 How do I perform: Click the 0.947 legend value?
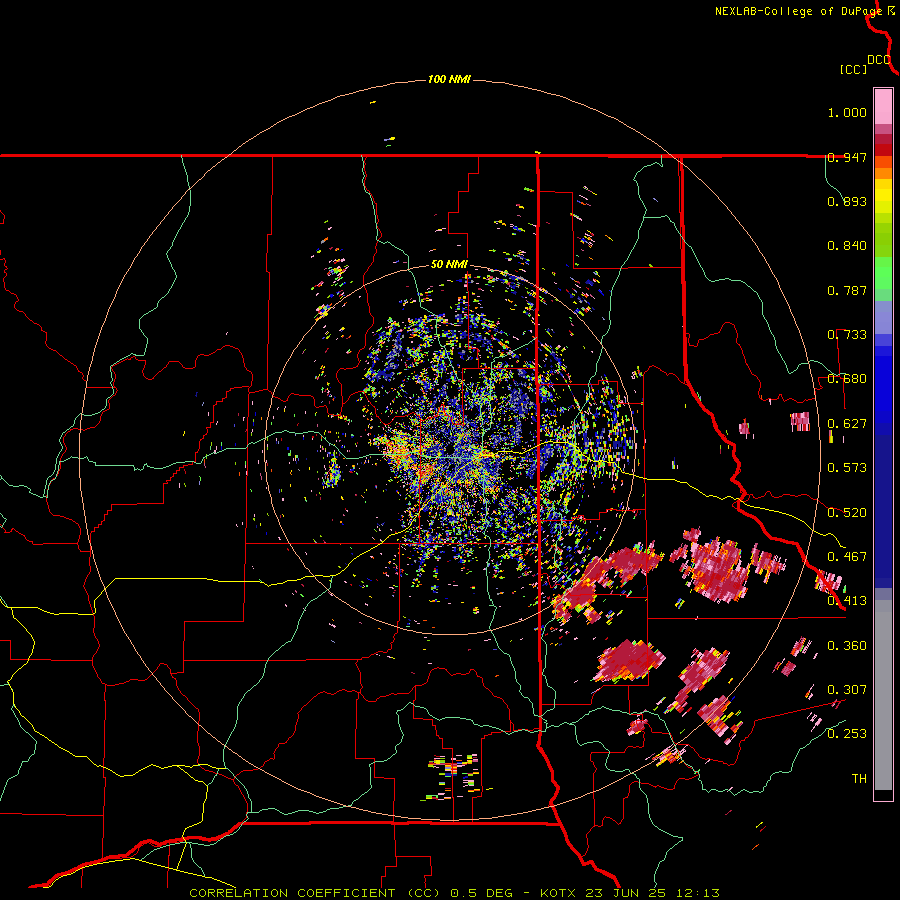click(x=847, y=157)
